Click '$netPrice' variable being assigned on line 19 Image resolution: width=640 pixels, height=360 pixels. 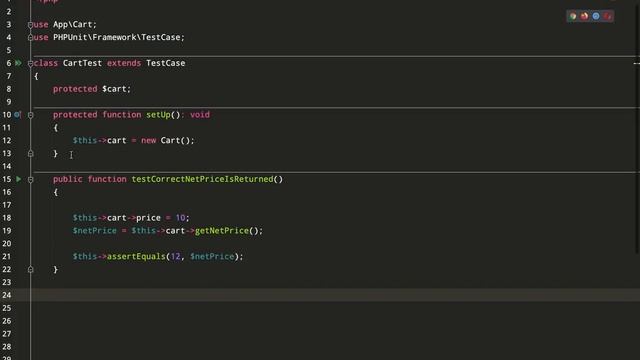pyautogui.click(x=95, y=231)
